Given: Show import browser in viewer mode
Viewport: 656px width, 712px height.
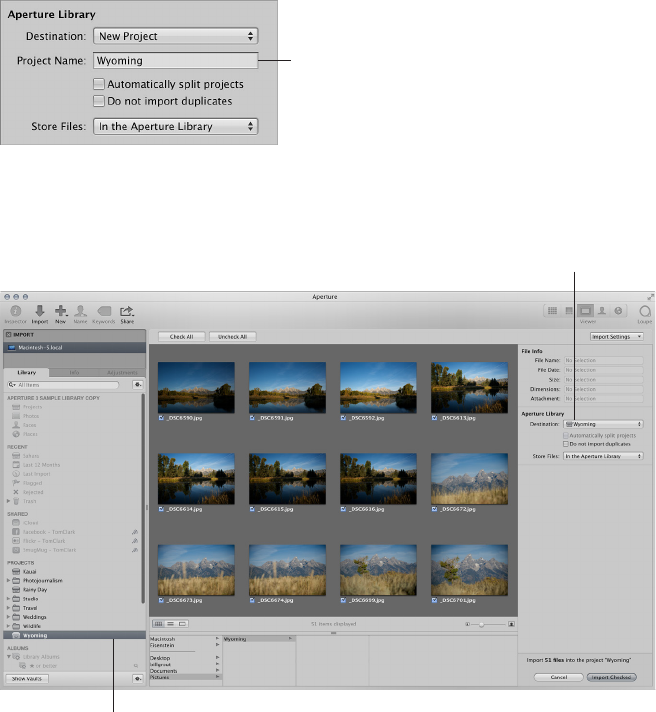Looking at the screenshot, I should (x=182, y=624).
